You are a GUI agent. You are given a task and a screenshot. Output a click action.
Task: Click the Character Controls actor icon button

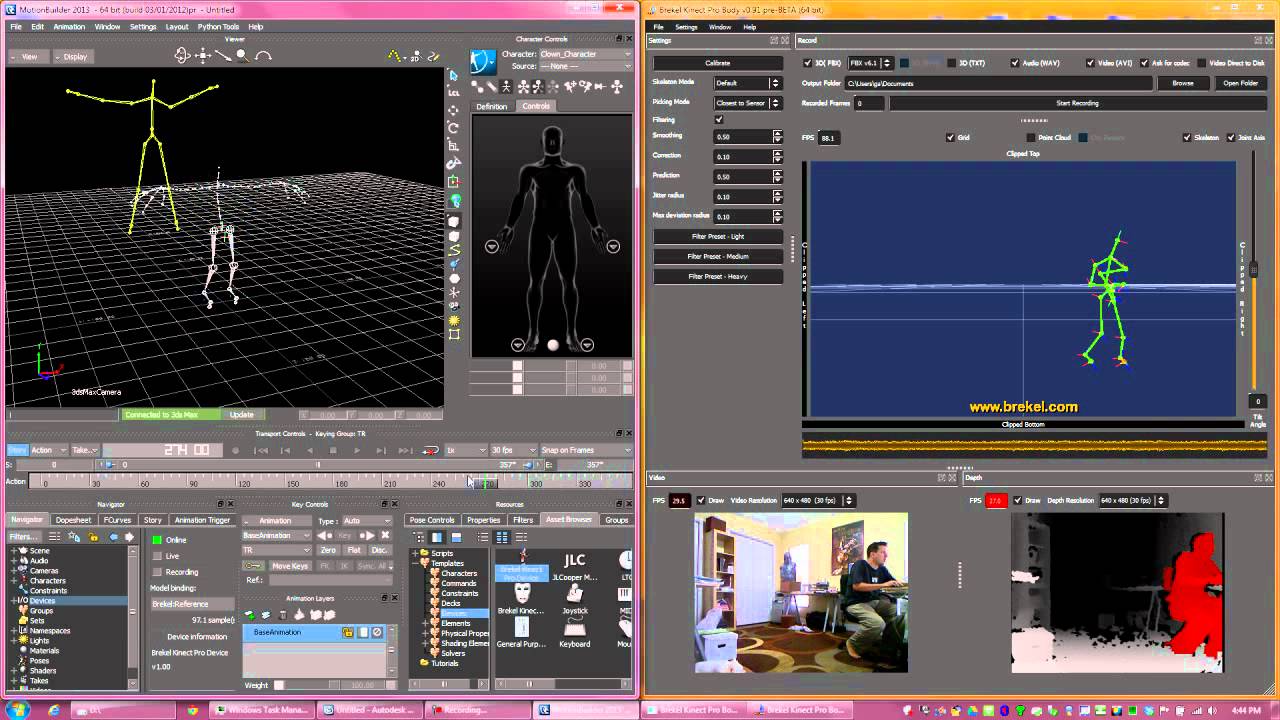coord(483,61)
